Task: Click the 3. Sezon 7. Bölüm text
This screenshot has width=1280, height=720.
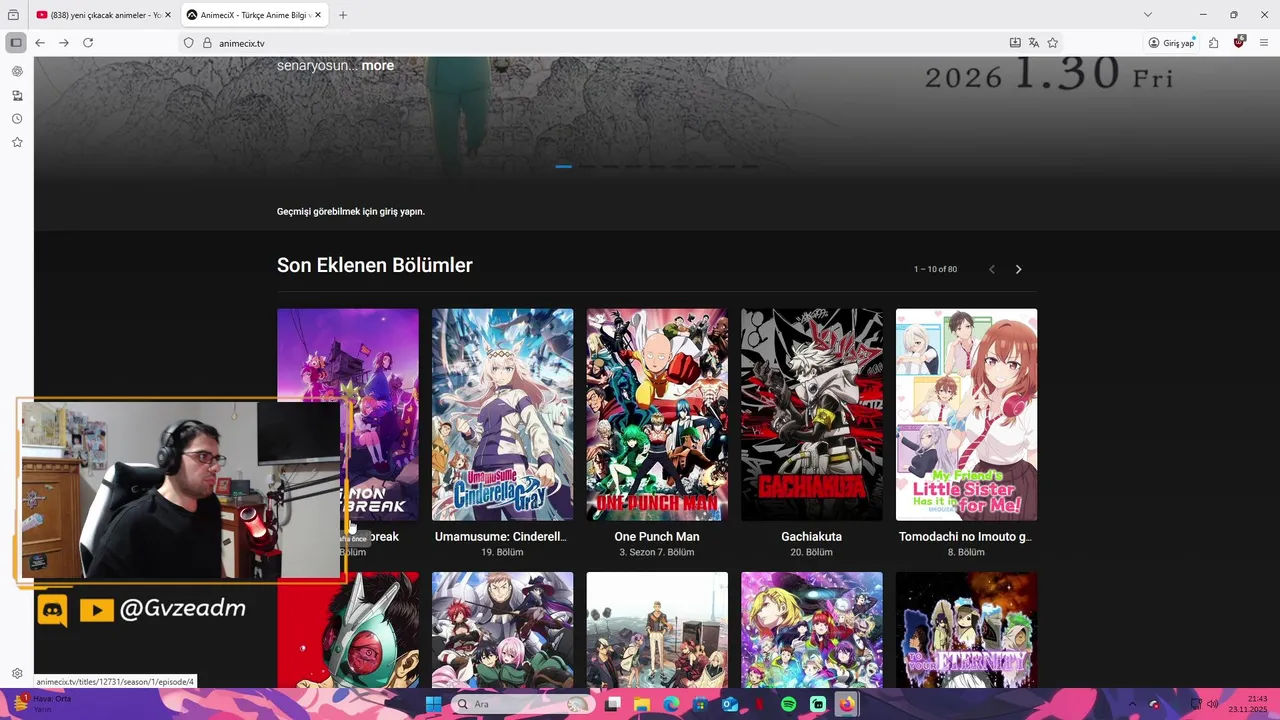Action: point(657,552)
